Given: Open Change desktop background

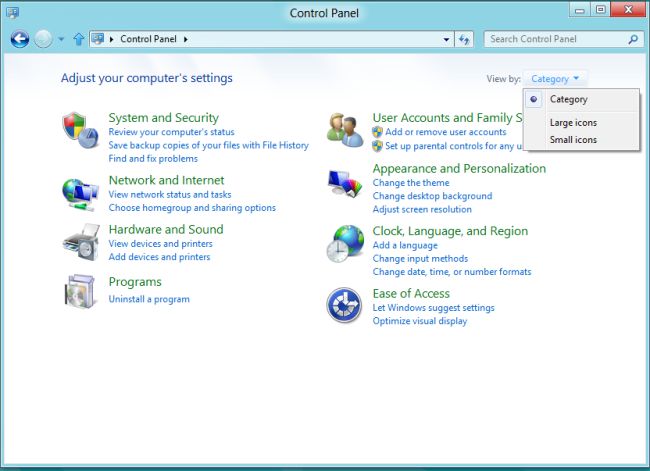Looking at the screenshot, I should point(432,196).
